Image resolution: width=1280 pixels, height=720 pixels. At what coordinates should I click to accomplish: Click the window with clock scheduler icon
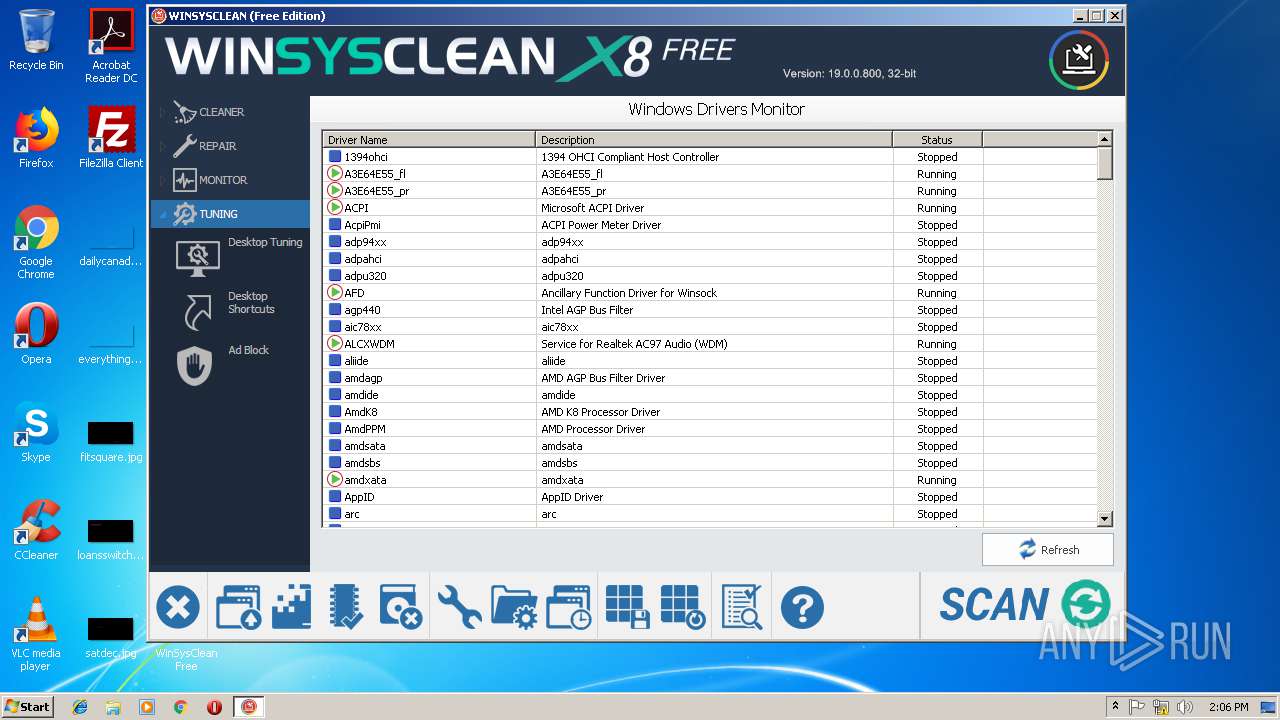click(x=569, y=607)
